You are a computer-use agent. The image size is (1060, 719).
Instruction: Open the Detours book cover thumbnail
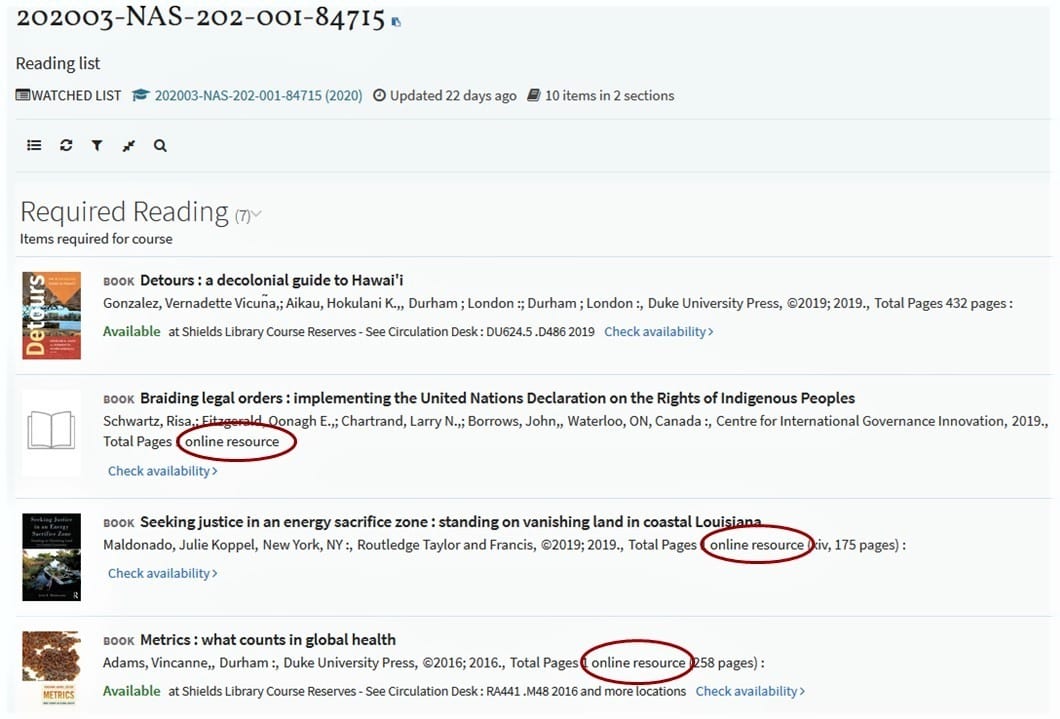pyautogui.click(x=51, y=316)
